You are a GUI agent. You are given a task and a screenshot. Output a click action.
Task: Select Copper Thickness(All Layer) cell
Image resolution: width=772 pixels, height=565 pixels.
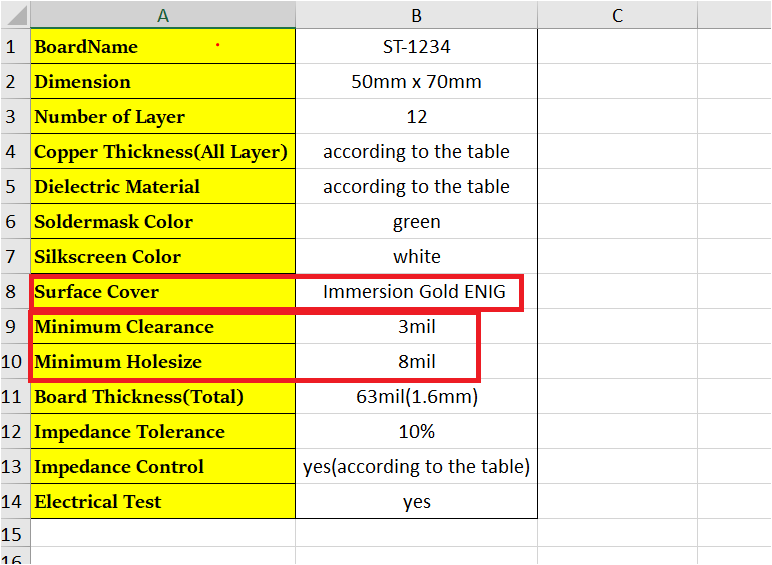(163, 152)
